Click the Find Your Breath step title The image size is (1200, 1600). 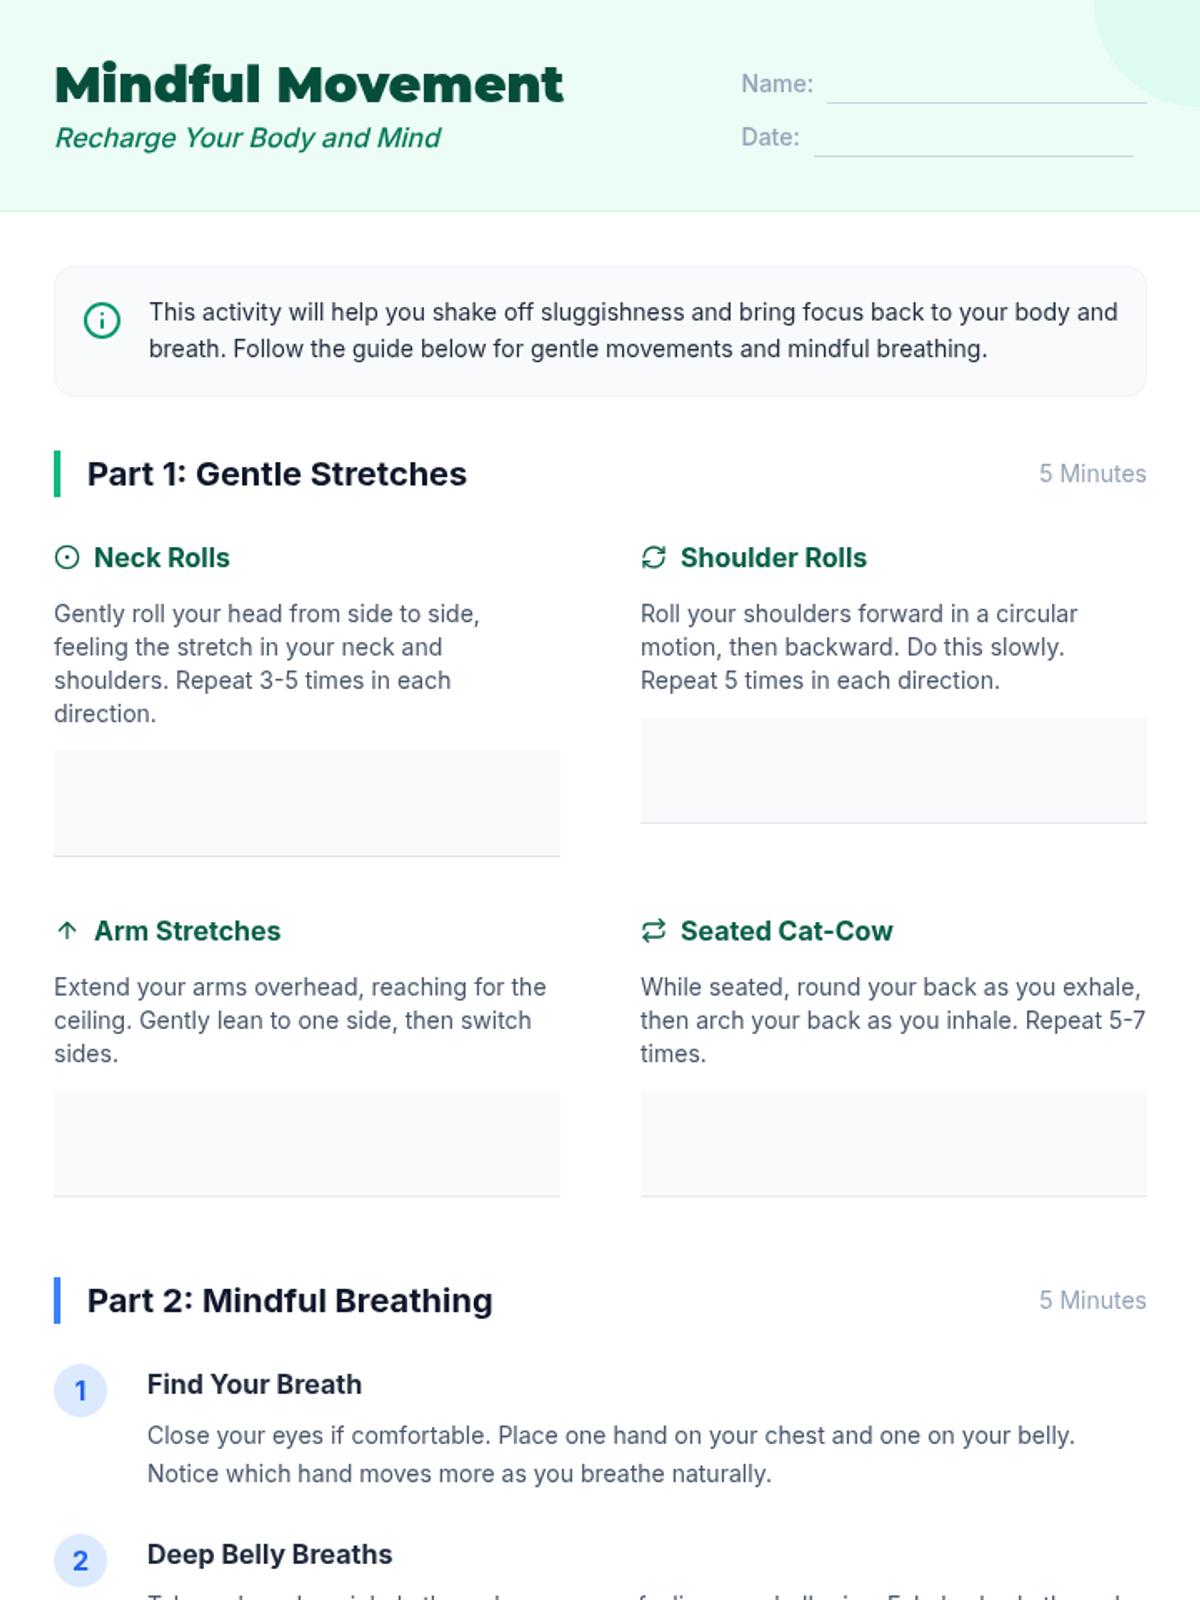(x=255, y=1385)
